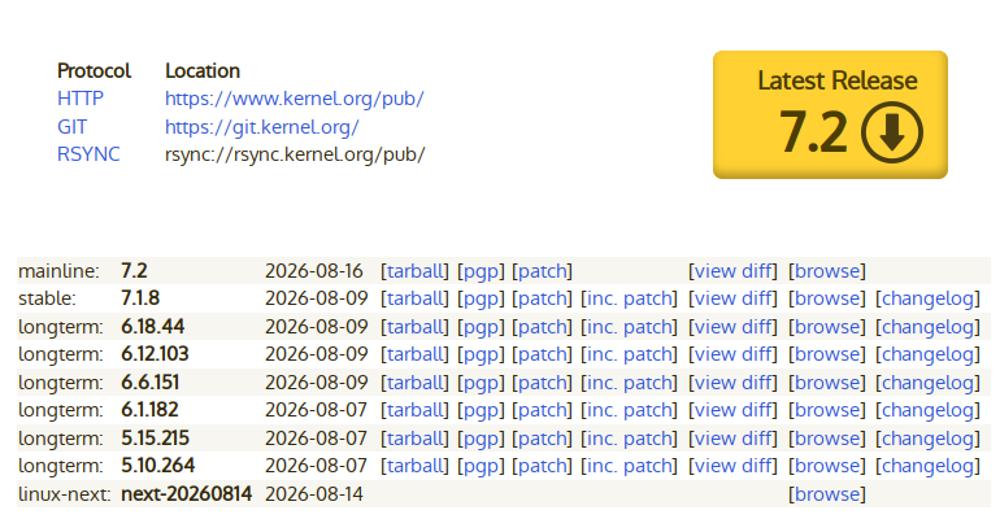Click the stable: row label

point(47,298)
